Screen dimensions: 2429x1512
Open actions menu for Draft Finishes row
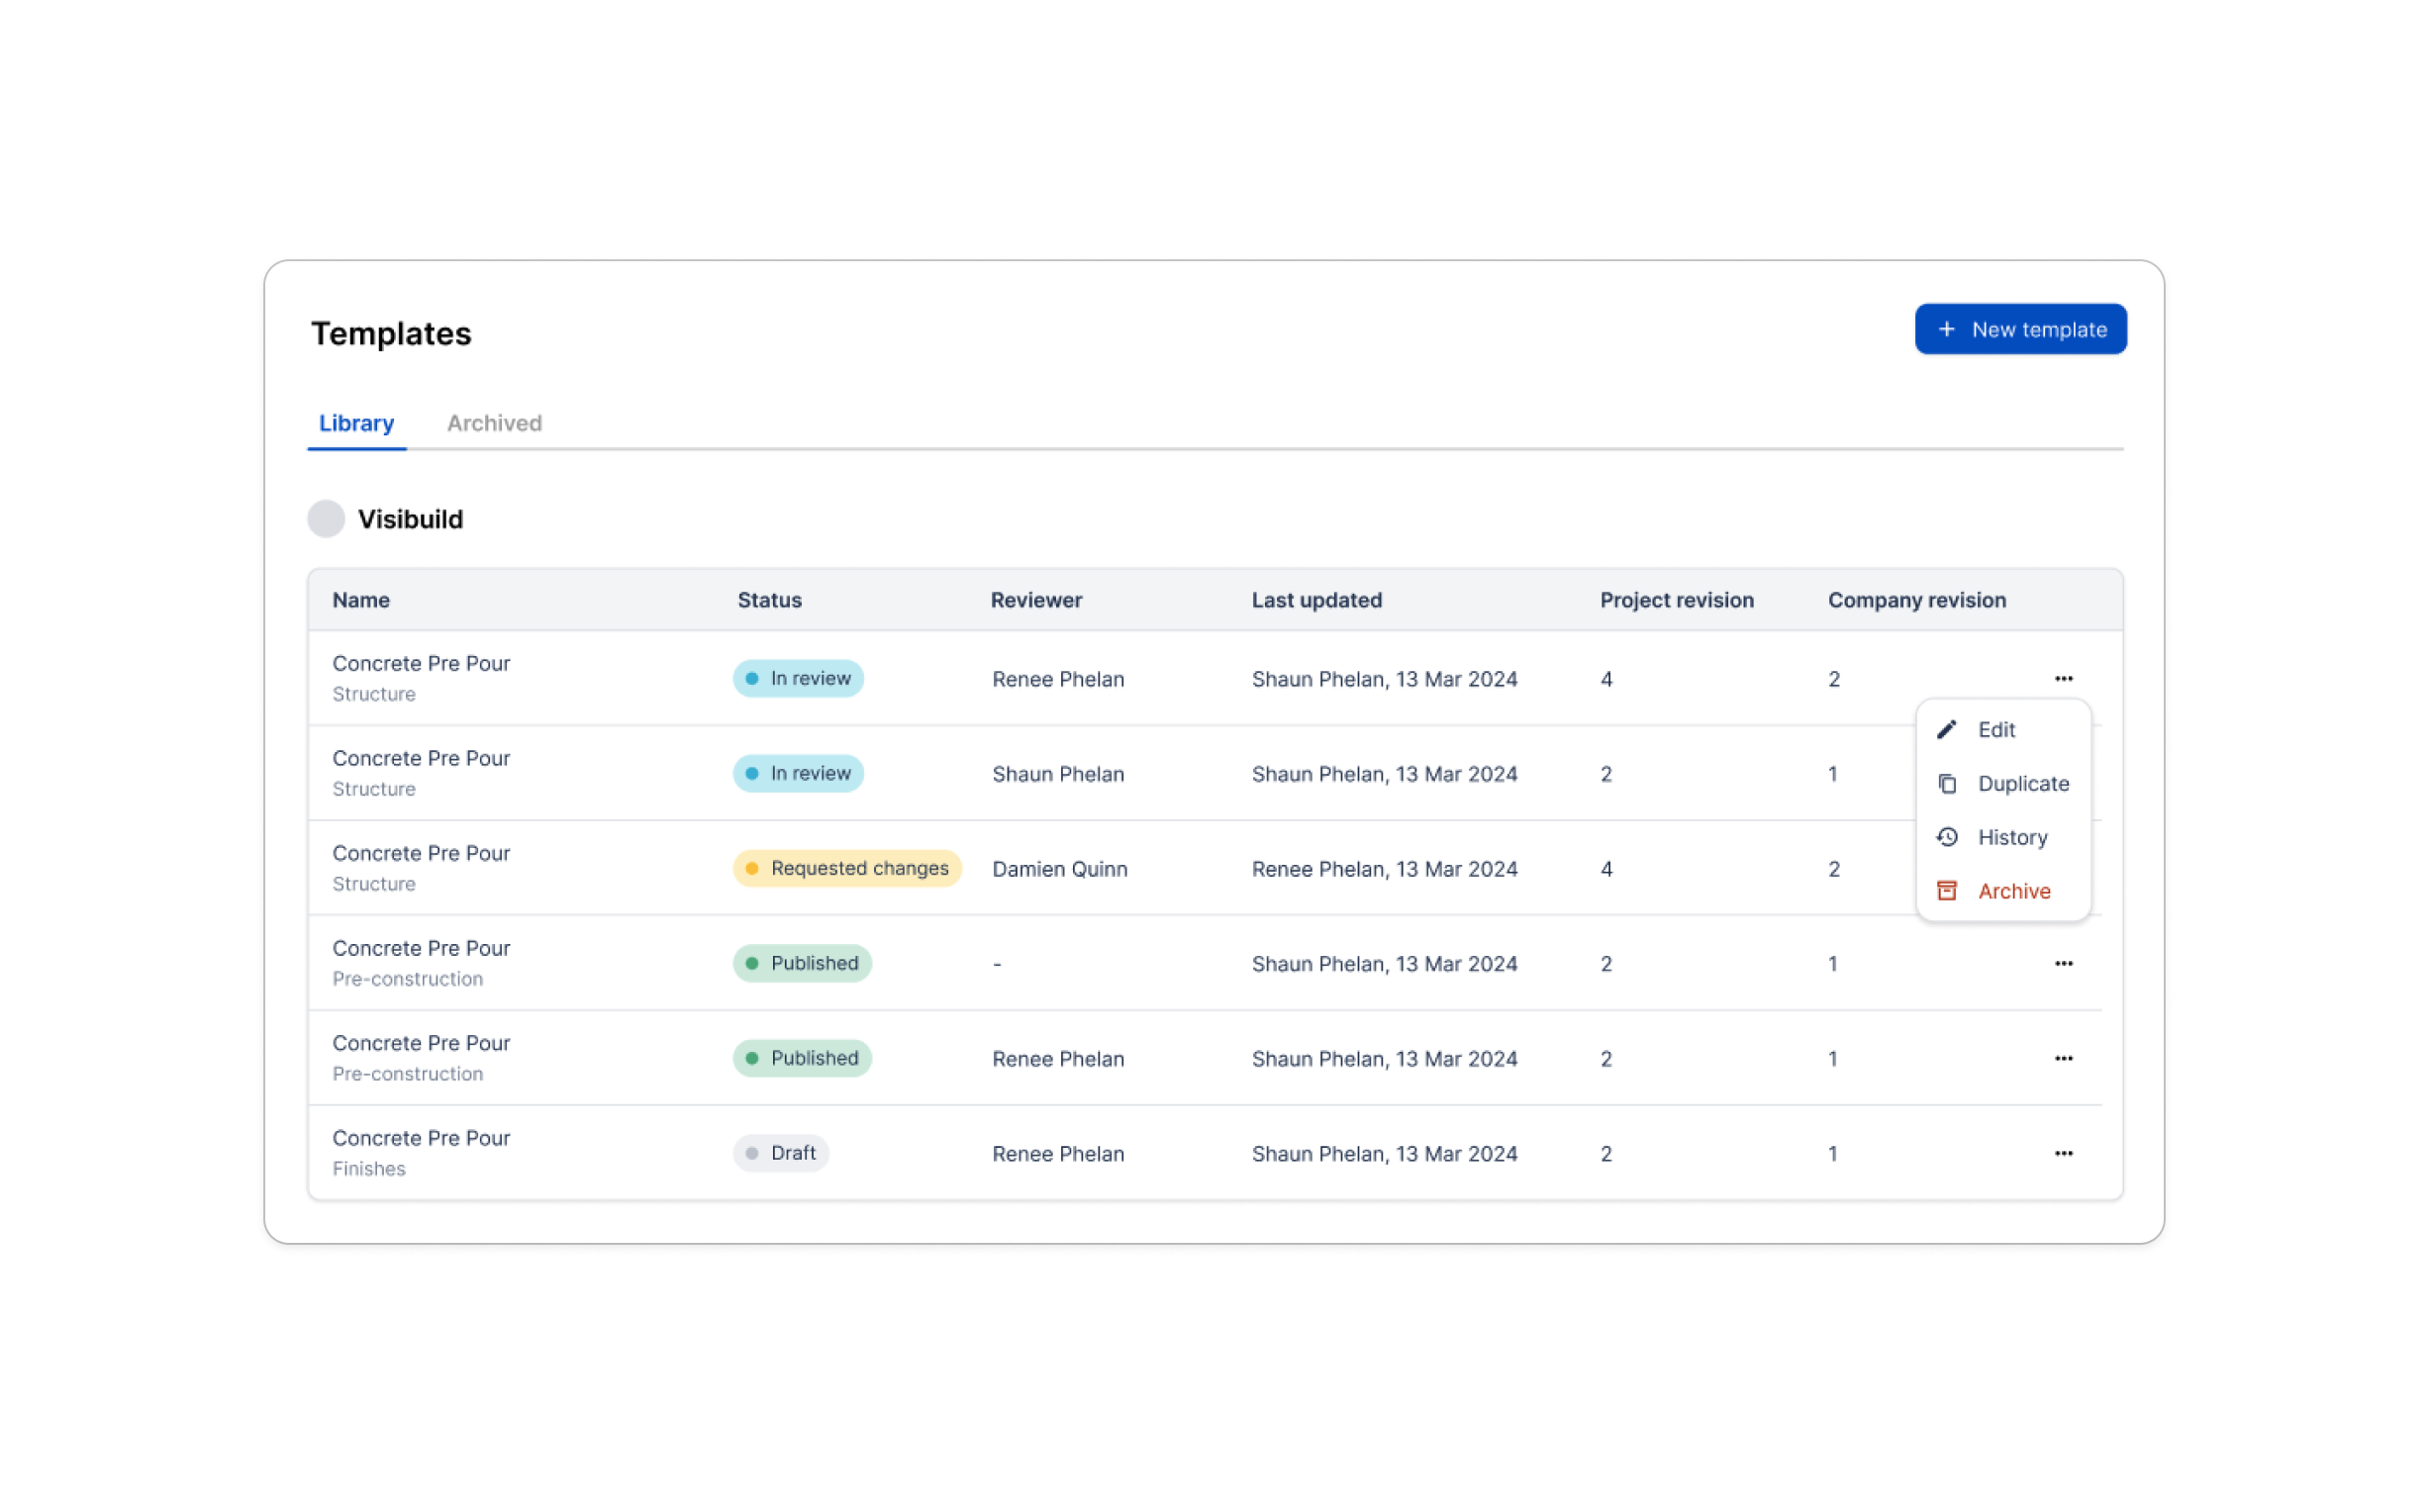tap(2063, 1153)
